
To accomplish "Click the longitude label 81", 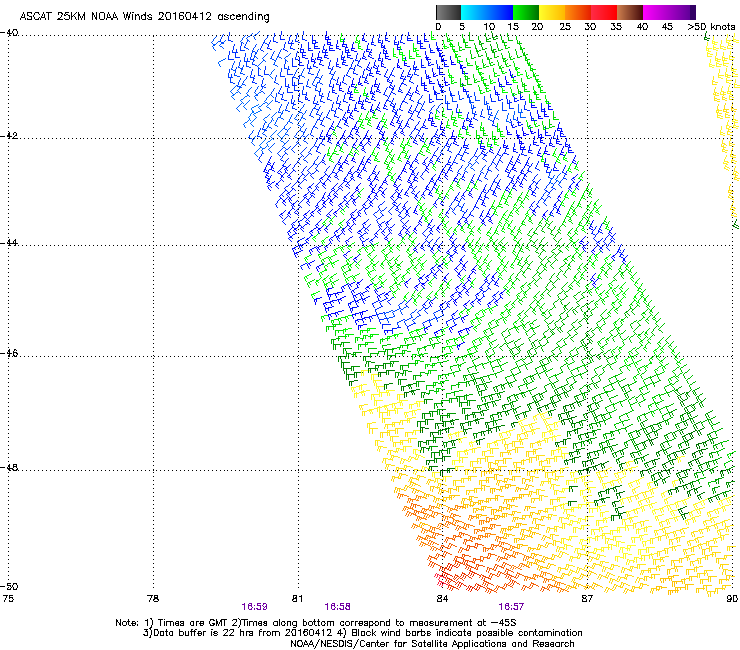I will click(x=297, y=599).
